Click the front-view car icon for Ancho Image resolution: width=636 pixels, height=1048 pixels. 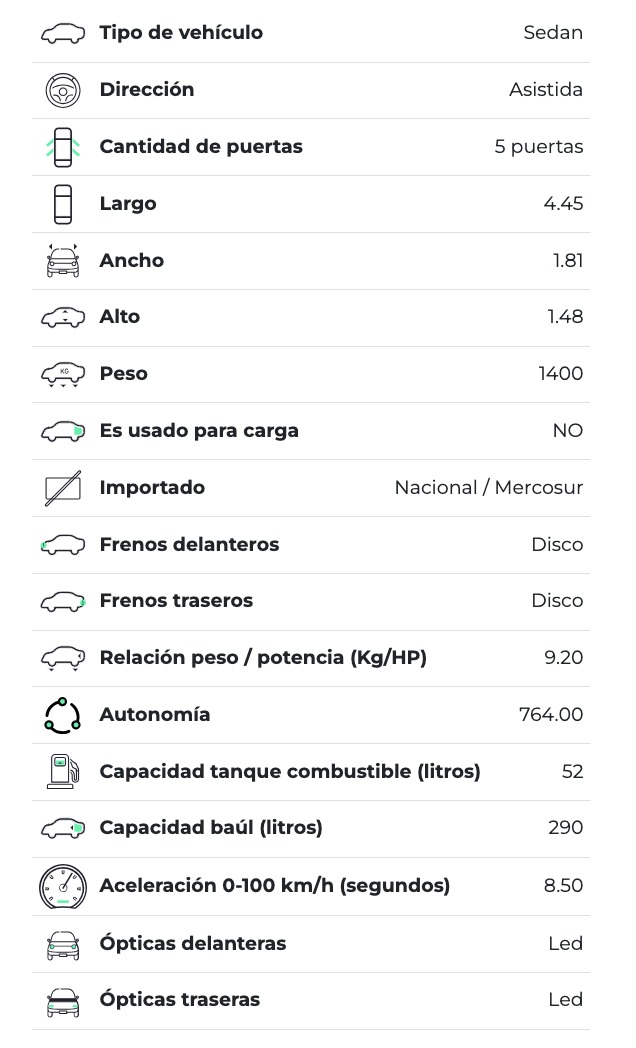coord(63,261)
